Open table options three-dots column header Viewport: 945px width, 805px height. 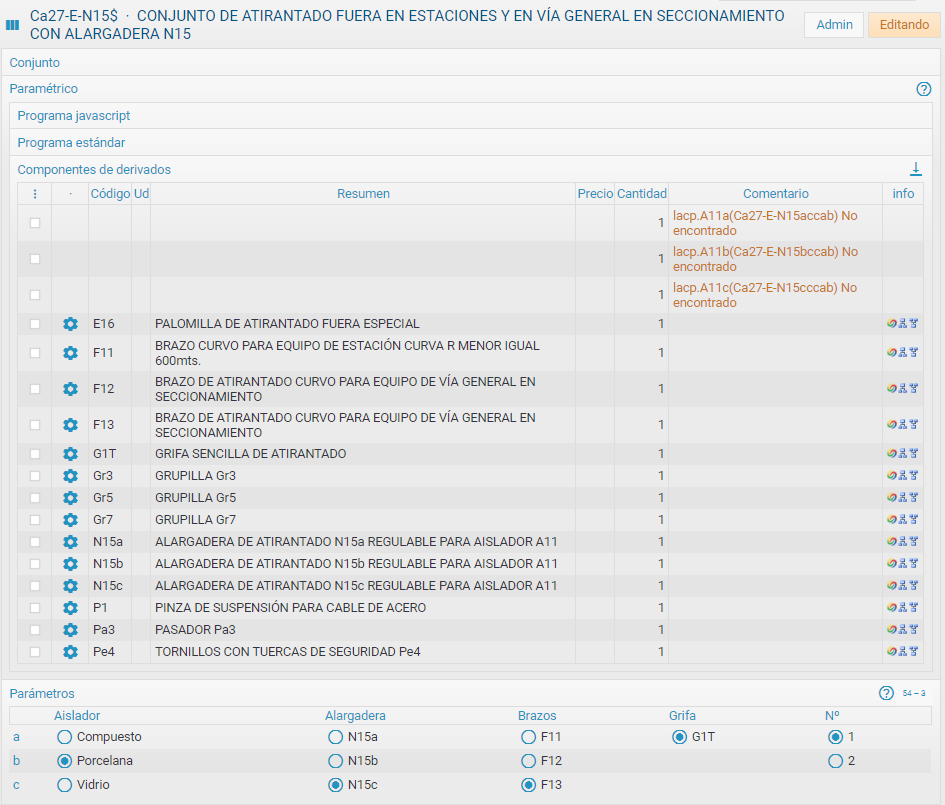point(35,194)
